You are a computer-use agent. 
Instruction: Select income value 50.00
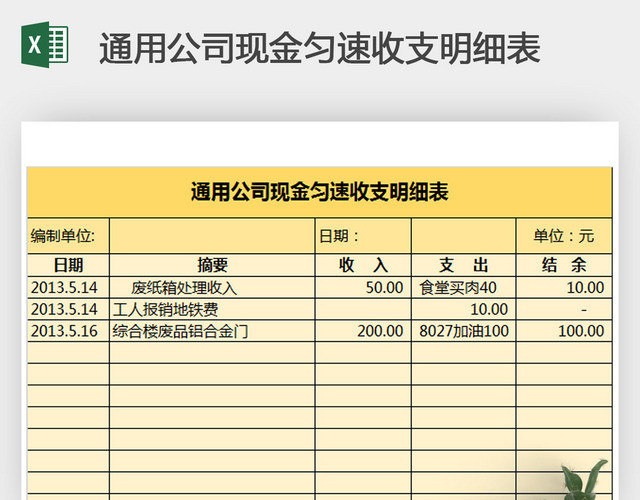363,287
